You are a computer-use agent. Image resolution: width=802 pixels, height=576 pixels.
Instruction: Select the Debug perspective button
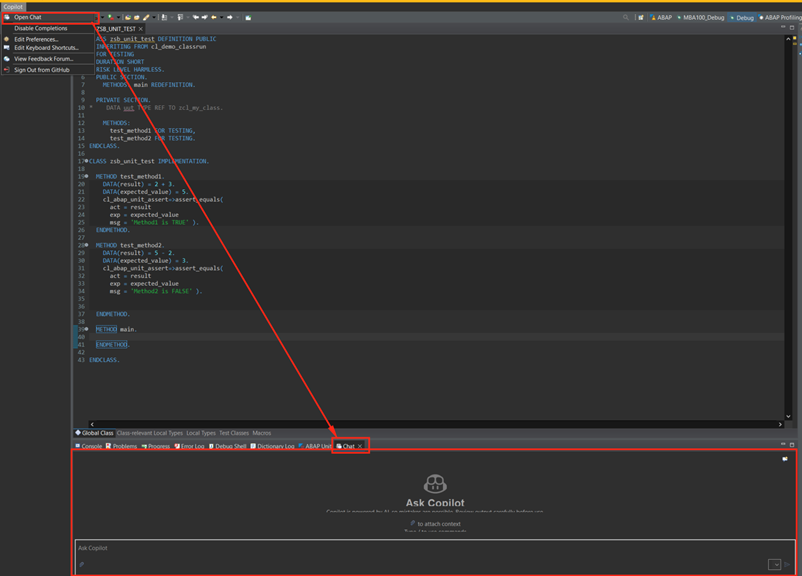pyautogui.click(x=742, y=17)
